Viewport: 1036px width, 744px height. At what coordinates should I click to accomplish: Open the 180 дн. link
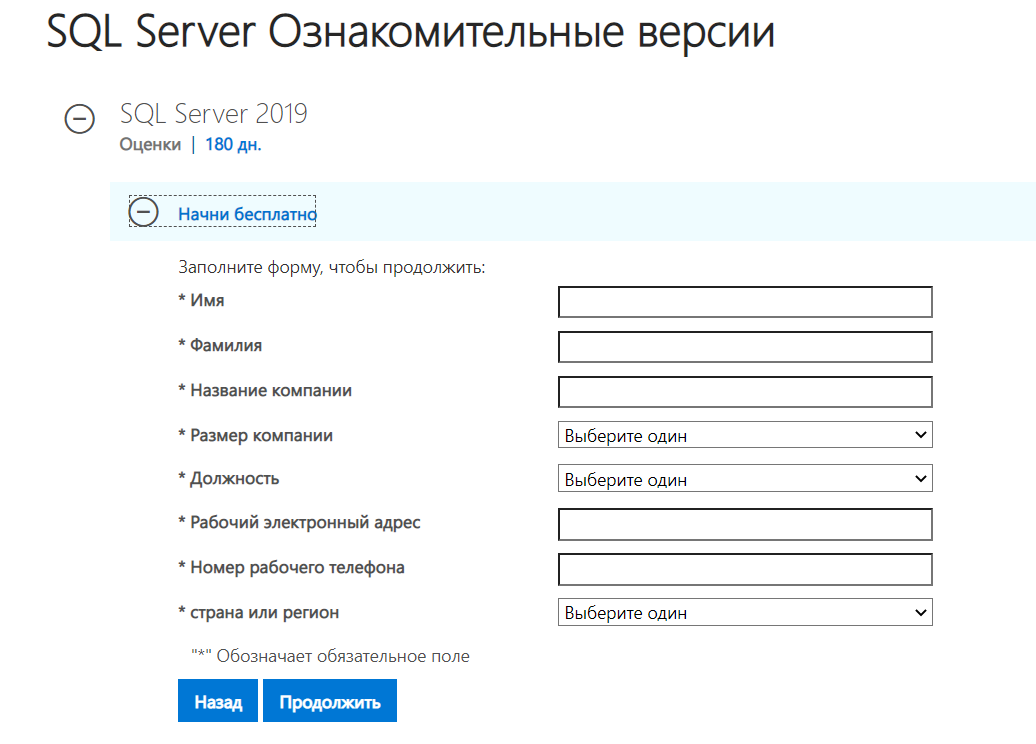coord(233,144)
